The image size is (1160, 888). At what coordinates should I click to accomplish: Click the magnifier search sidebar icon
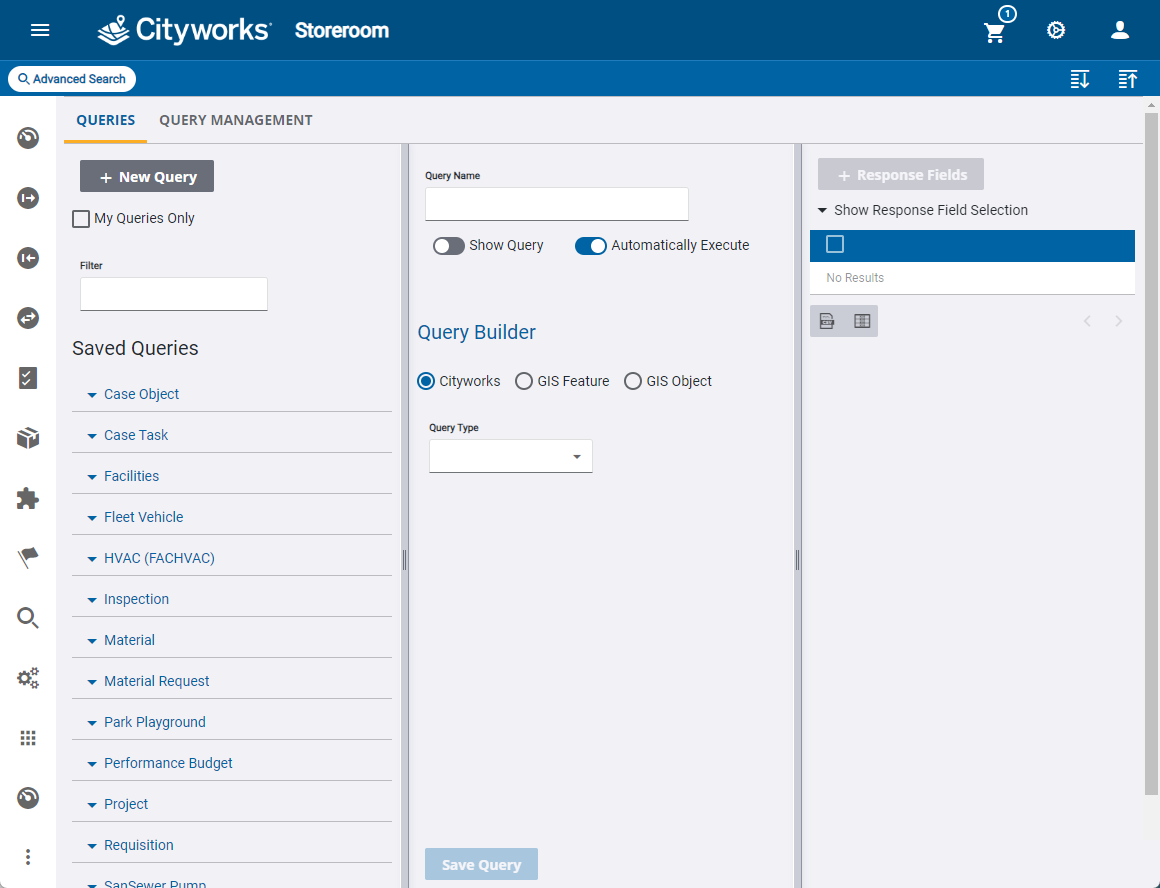pyautogui.click(x=28, y=618)
